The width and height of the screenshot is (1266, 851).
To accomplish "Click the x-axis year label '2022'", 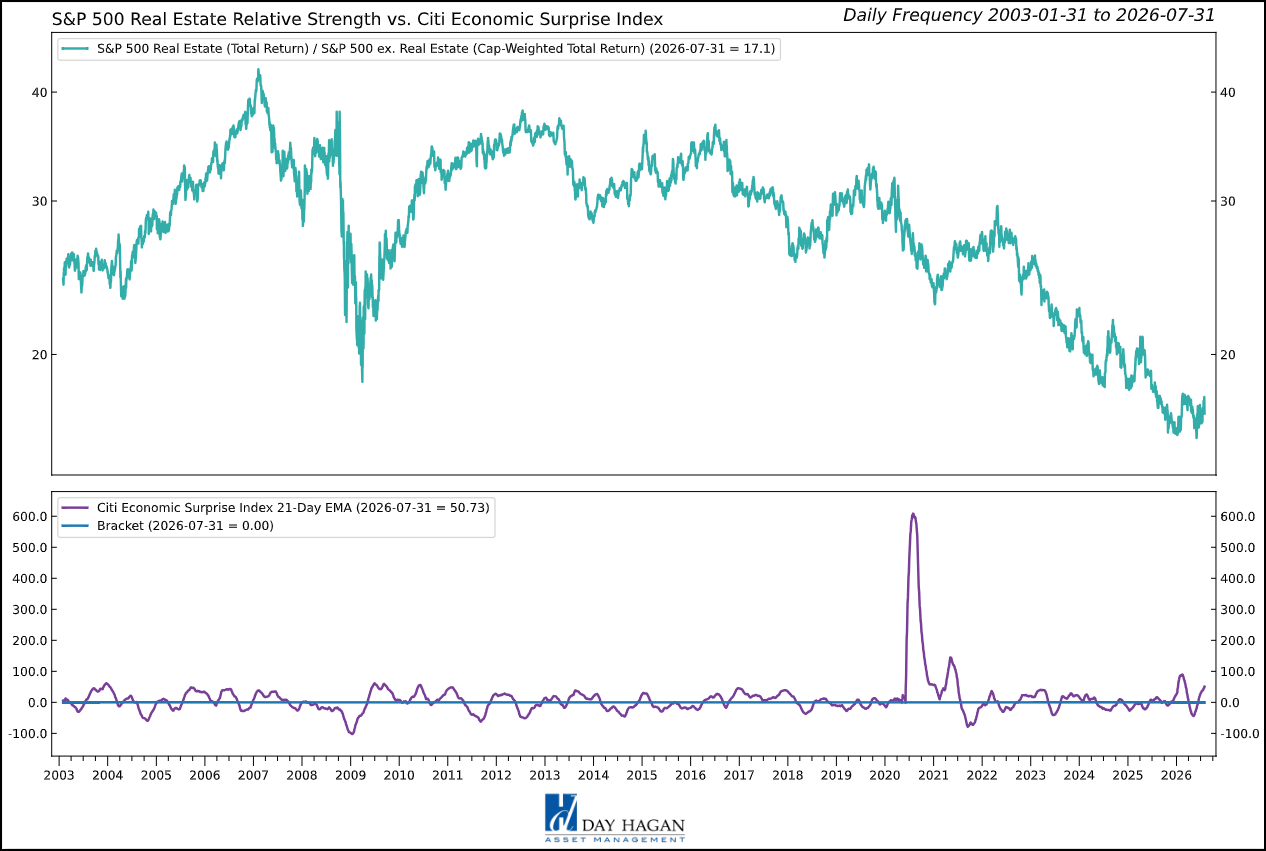I will [982, 775].
